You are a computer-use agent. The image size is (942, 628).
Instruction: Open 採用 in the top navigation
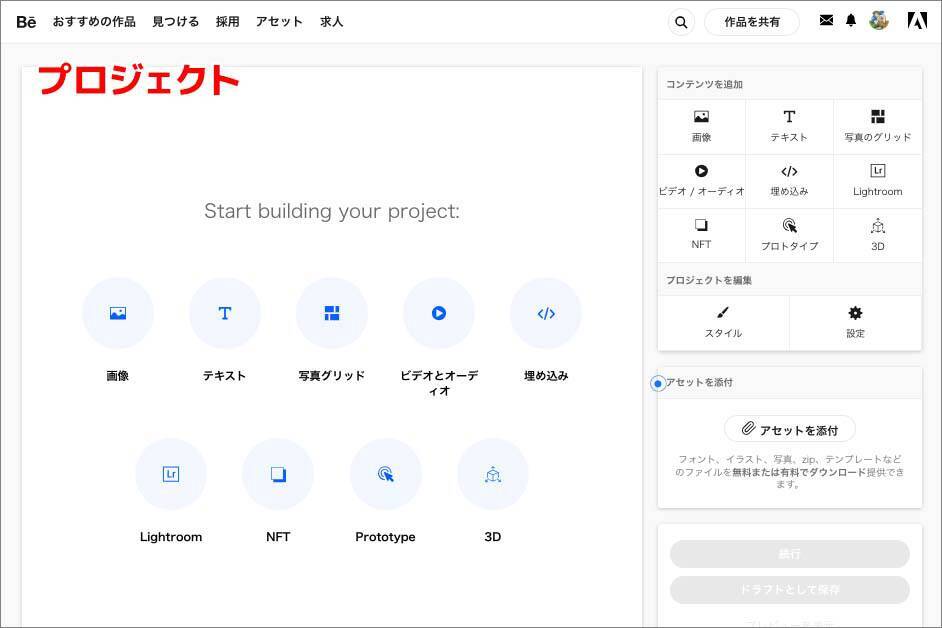tap(228, 22)
